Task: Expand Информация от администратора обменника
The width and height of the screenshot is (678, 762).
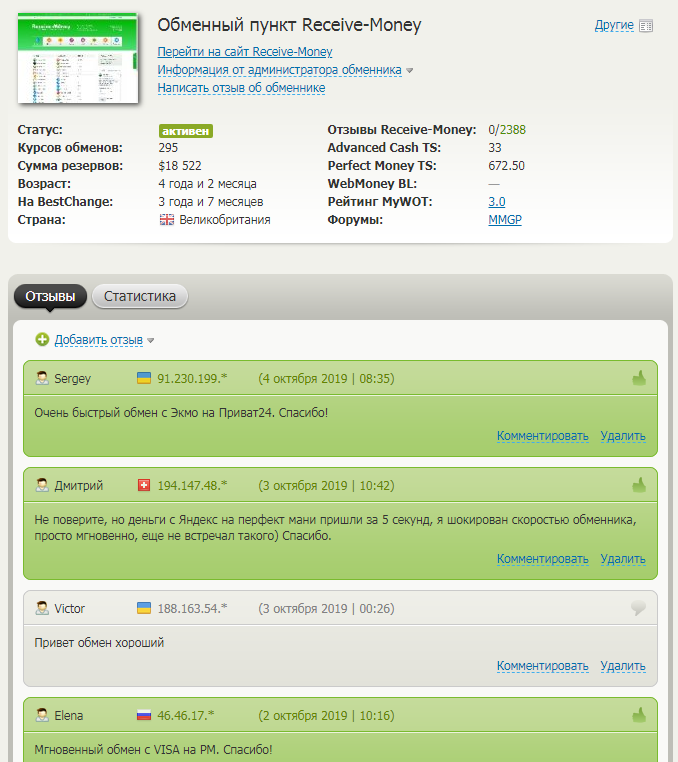Action: (x=279, y=70)
